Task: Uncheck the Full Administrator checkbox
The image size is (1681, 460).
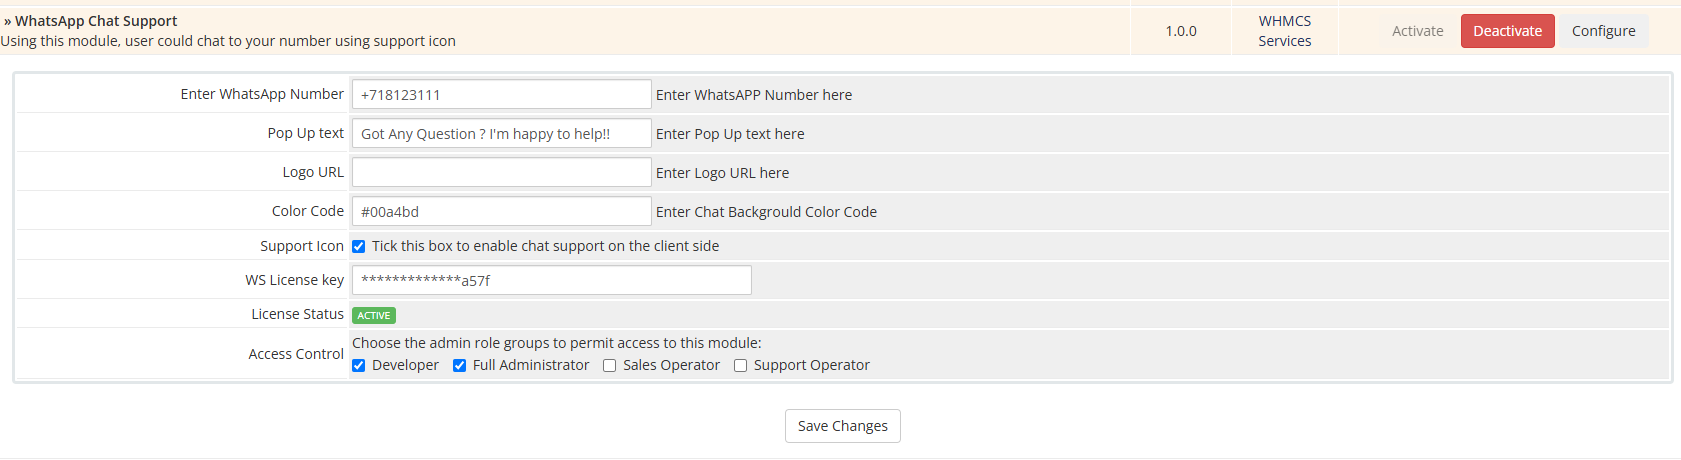Action: pyautogui.click(x=459, y=365)
